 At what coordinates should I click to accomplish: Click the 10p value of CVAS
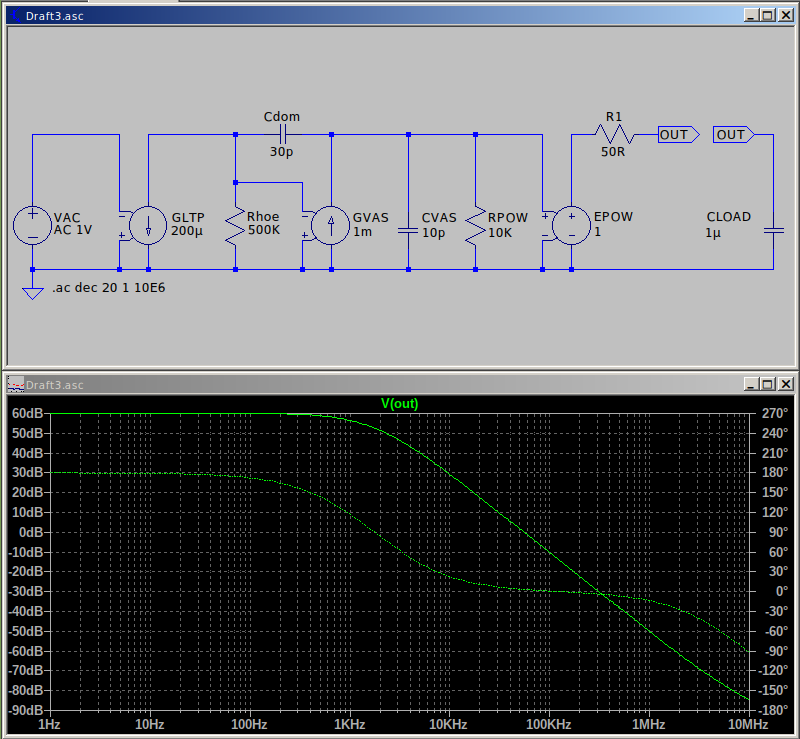[x=433, y=233]
